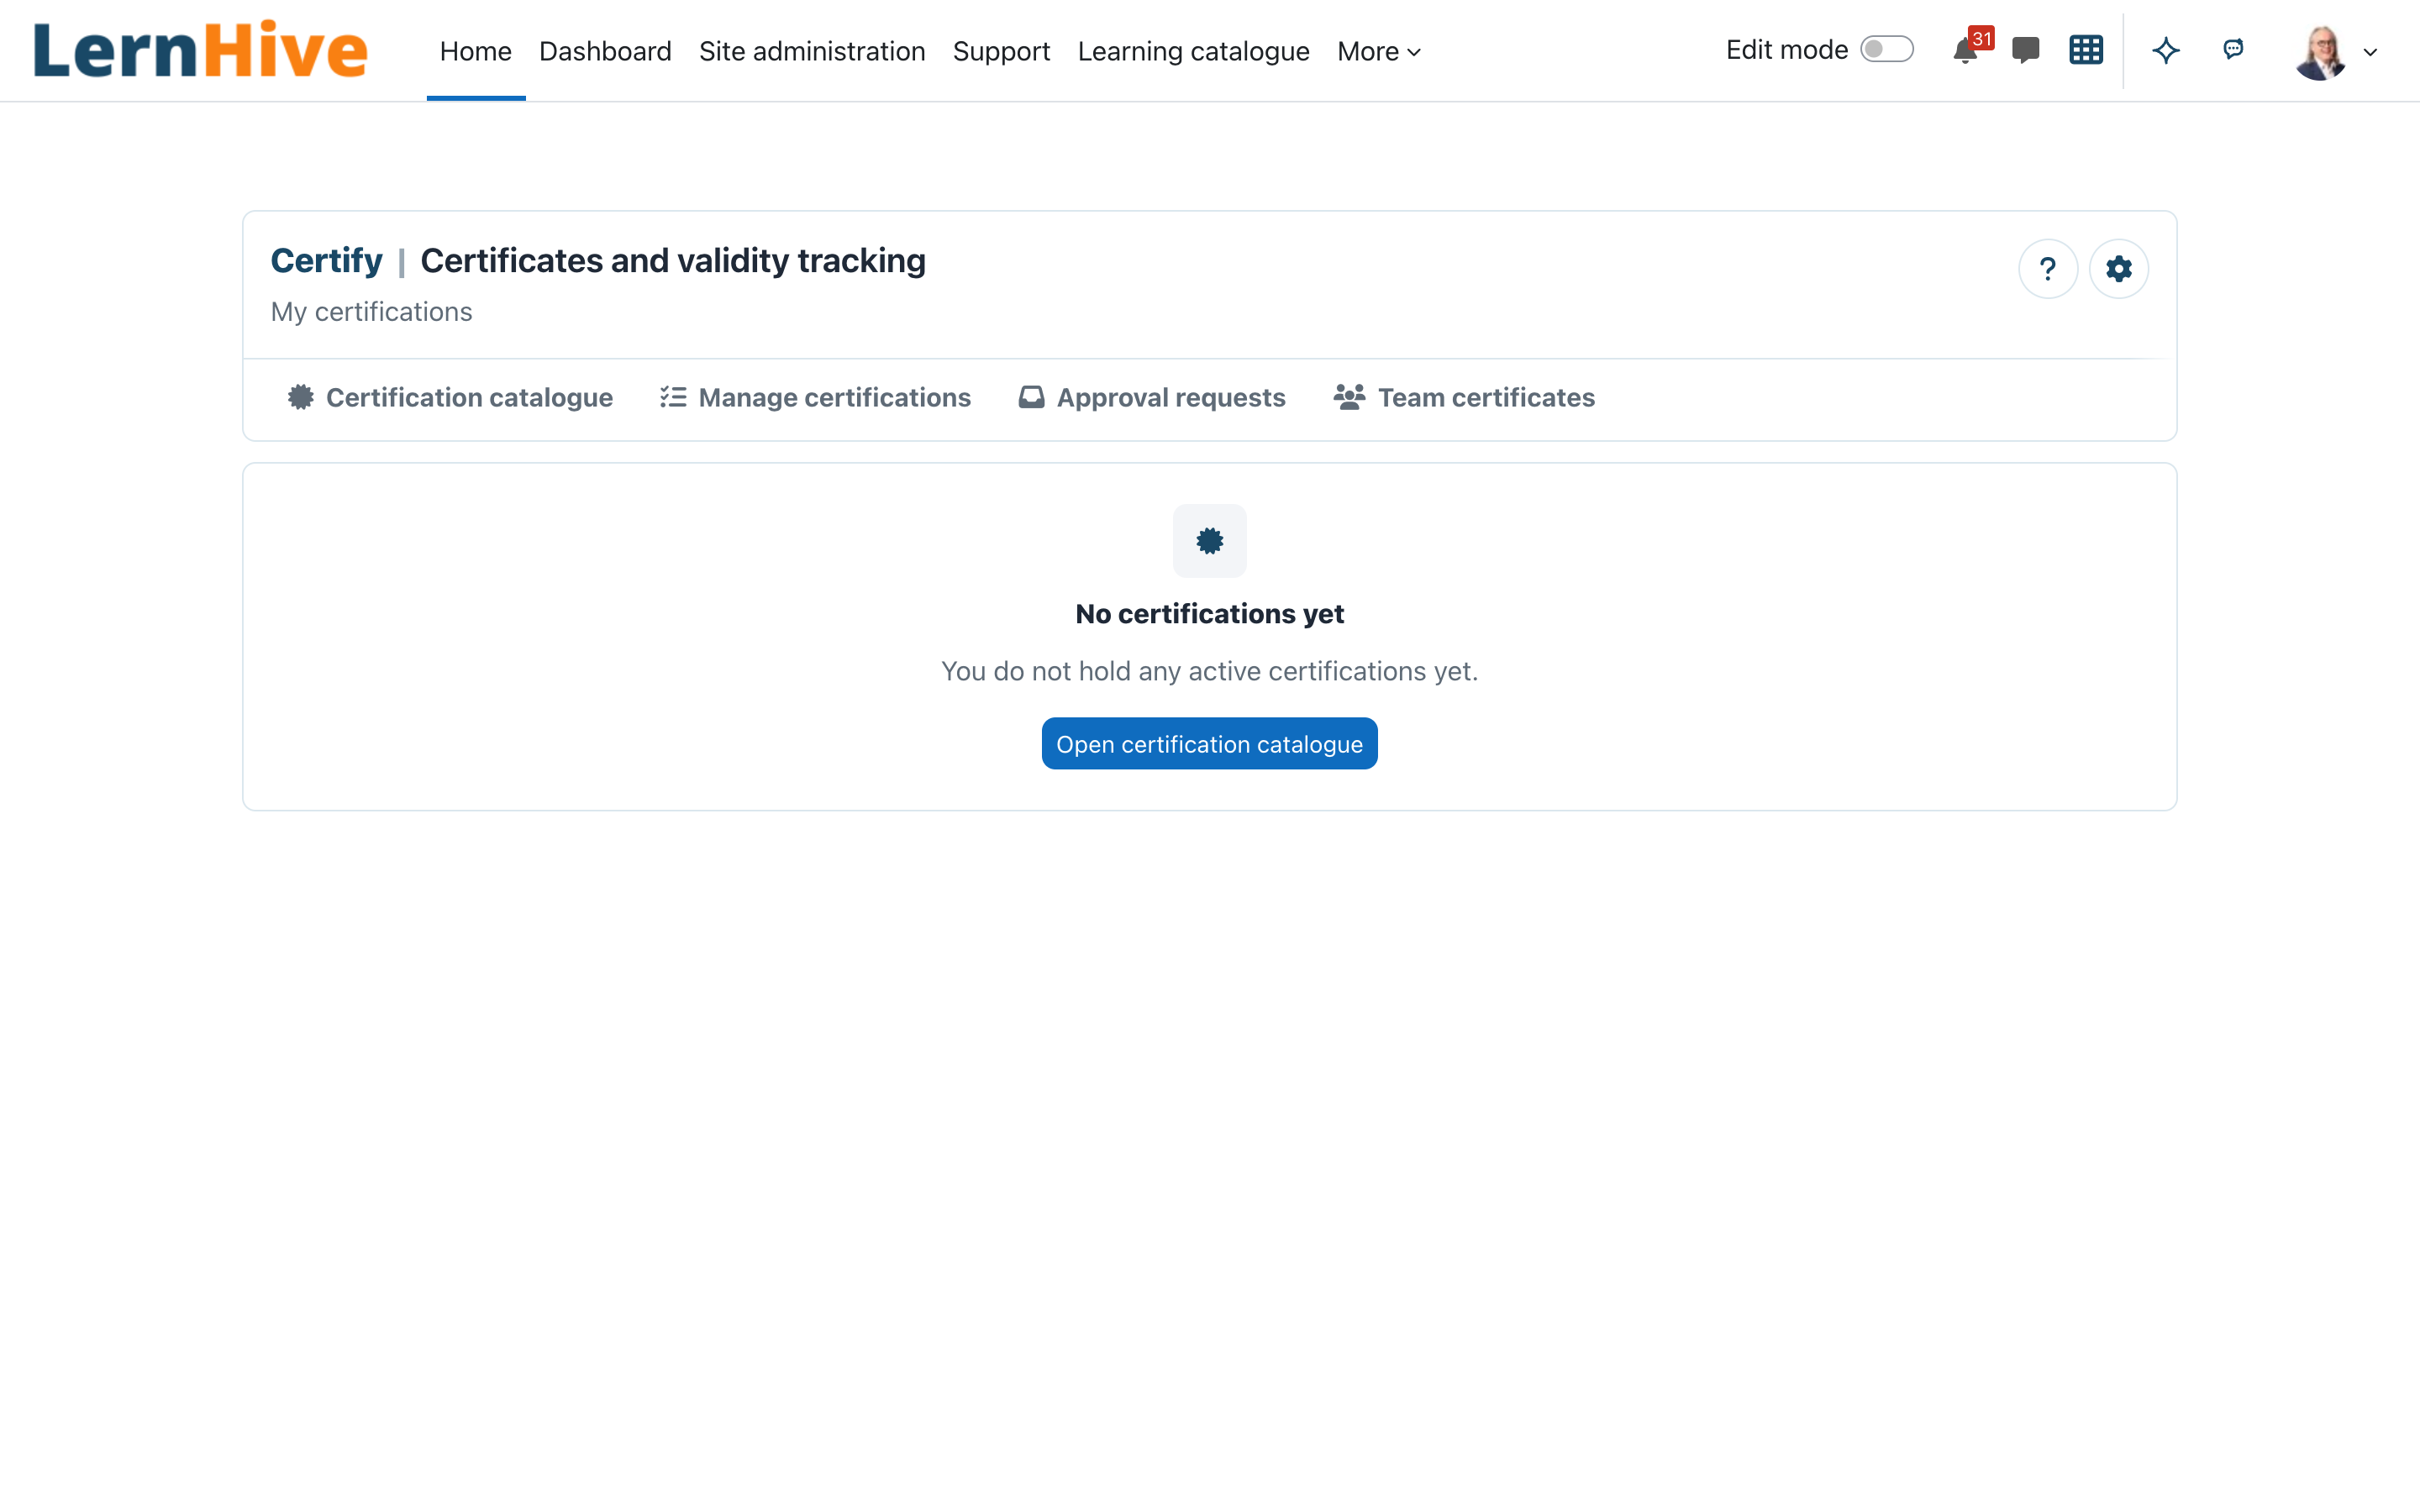This screenshot has height=1512, width=2420.
Task: Click the Certify heading link
Action: [326, 261]
